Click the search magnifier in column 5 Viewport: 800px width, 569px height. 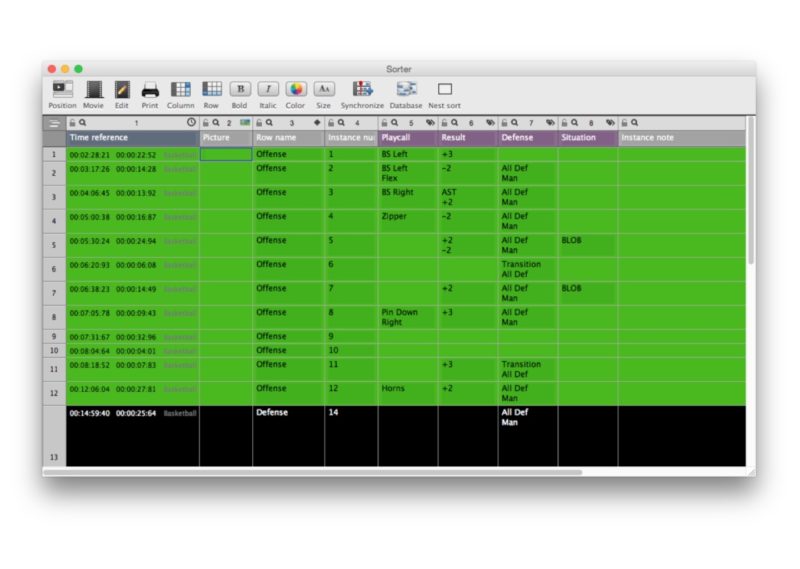(x=395, y=122)
